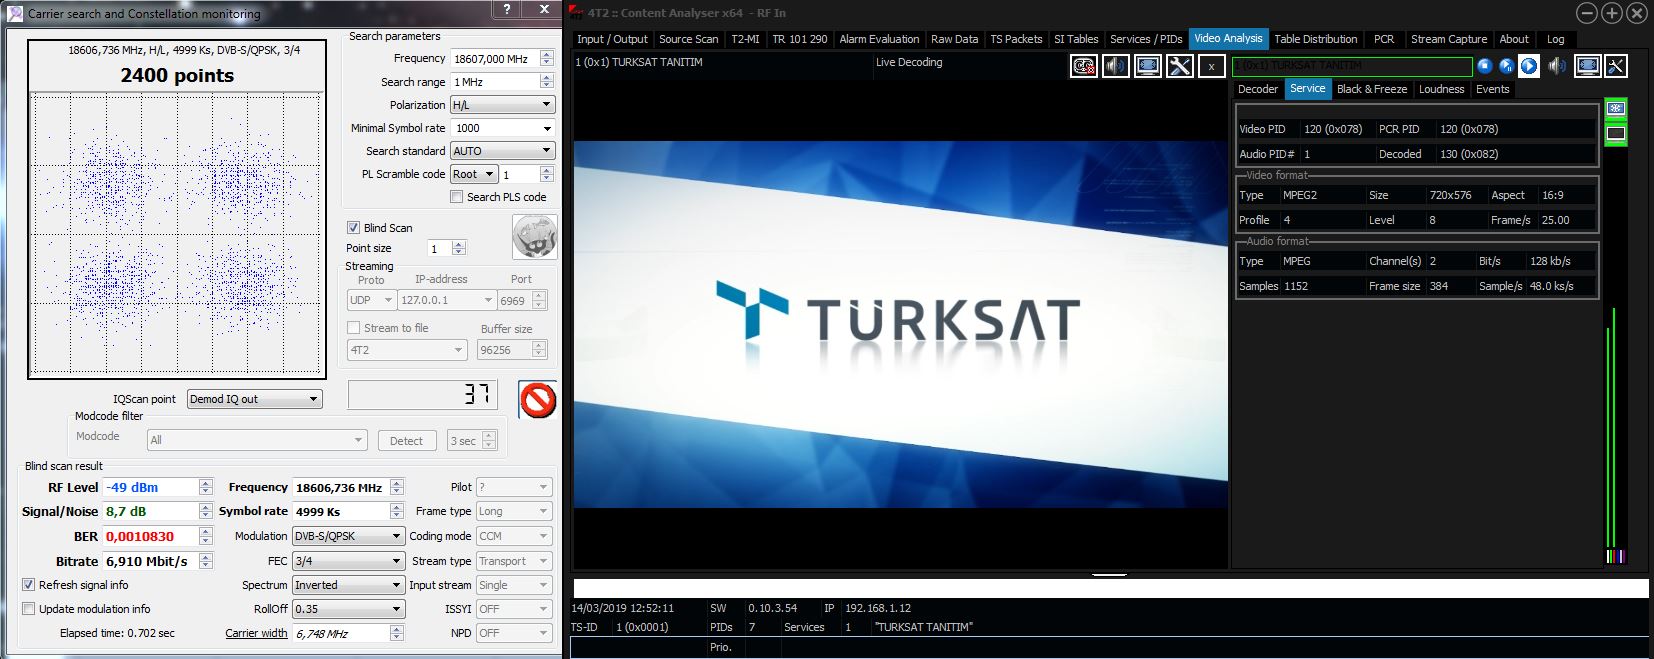The height and width of the screenshot is (659, 1654).
Task: Click the About tab
Action: coord(1514,39)
